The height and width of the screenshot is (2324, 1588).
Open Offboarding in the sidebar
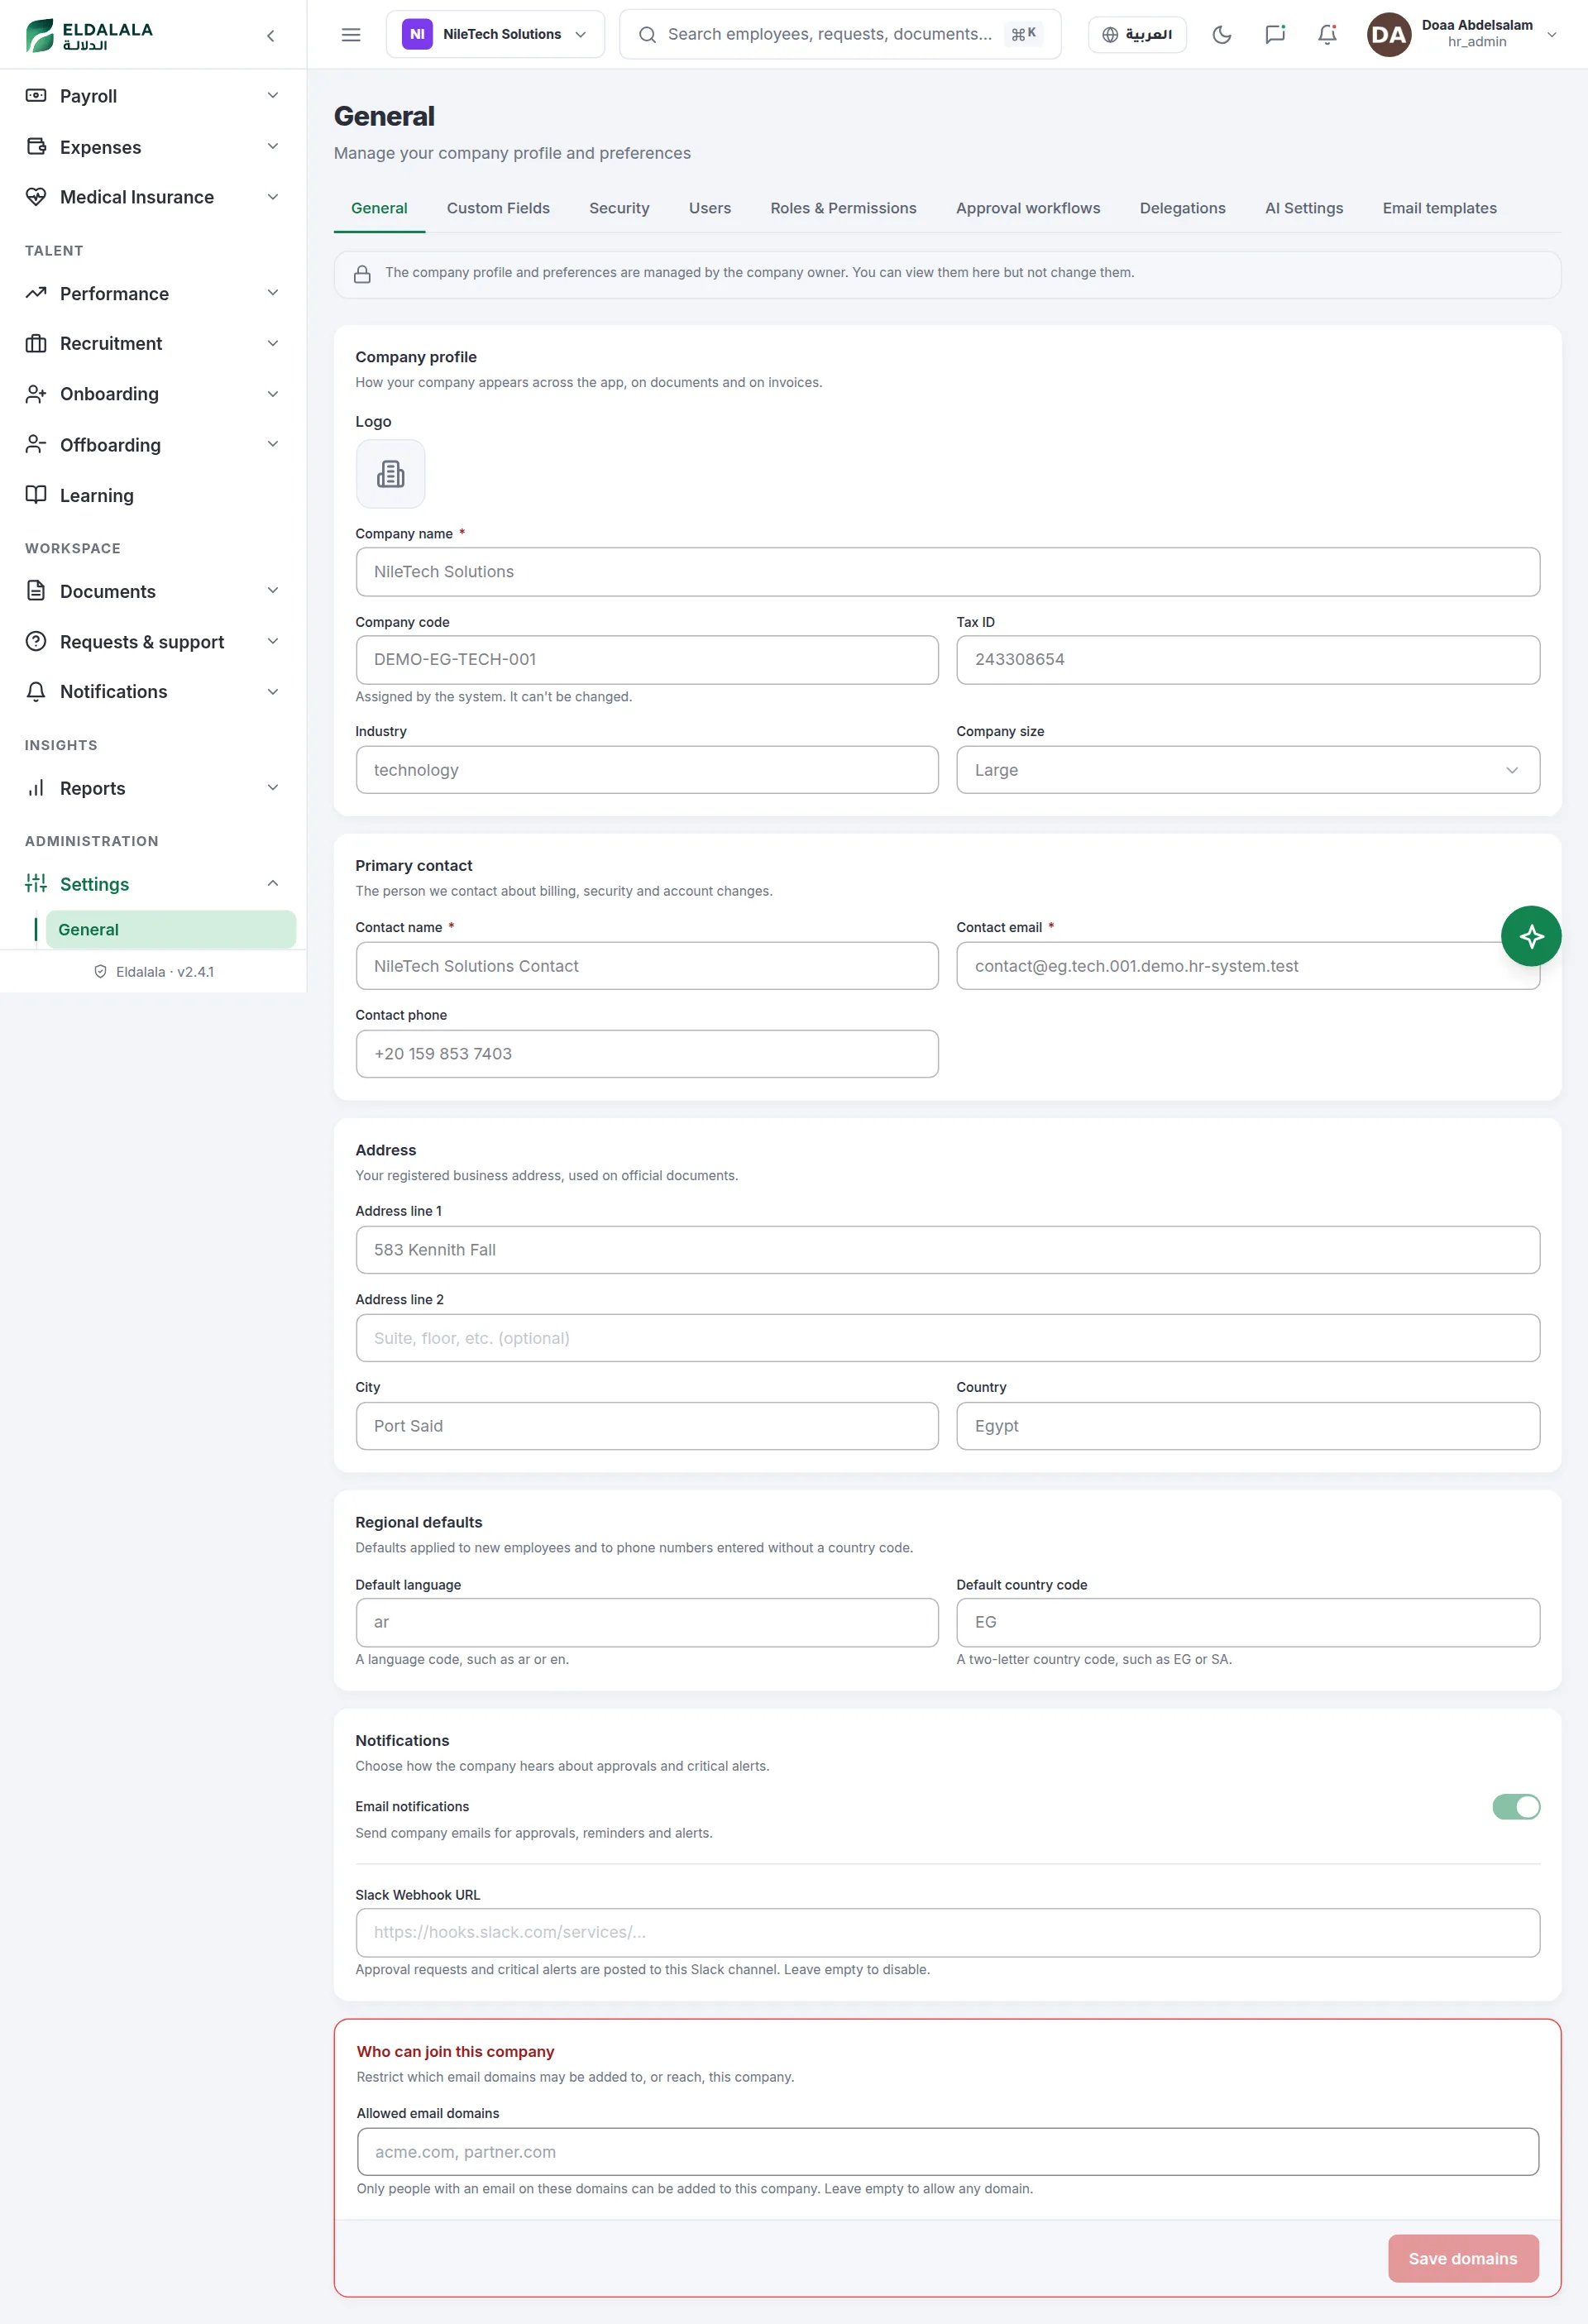click(x=153, y=445)
